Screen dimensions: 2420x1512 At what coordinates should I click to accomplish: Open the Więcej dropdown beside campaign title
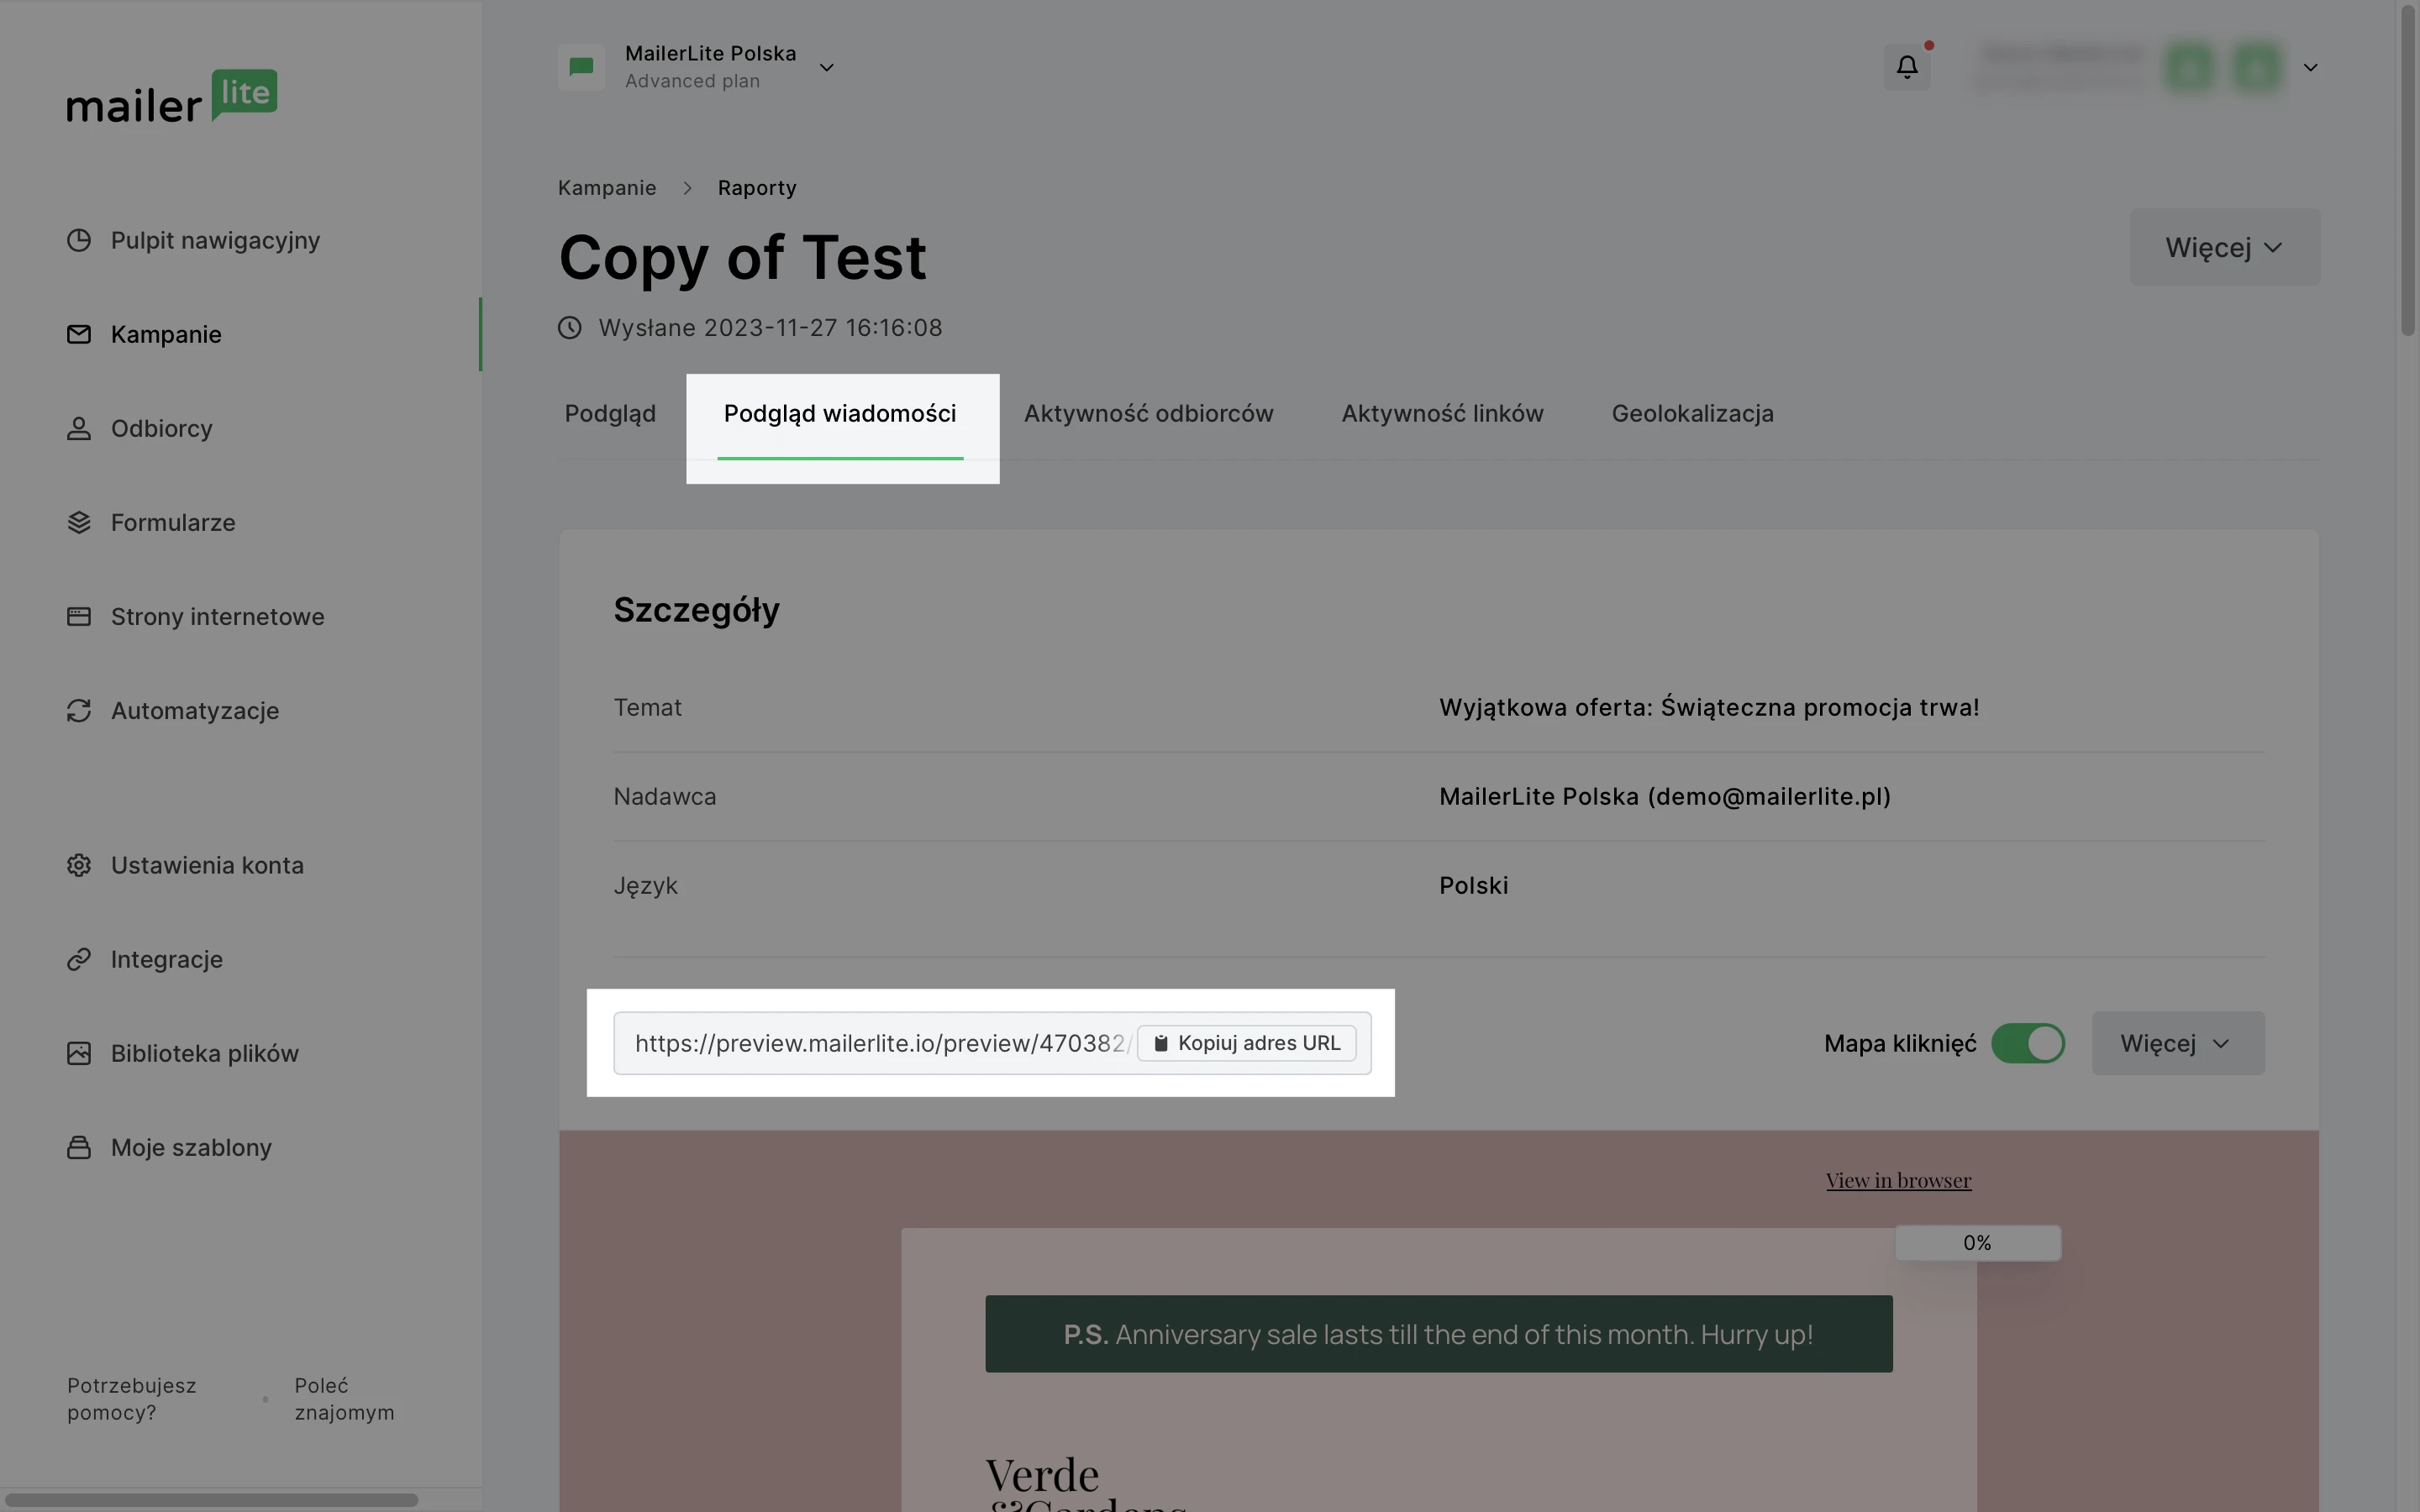click(x=2224, y=247)
